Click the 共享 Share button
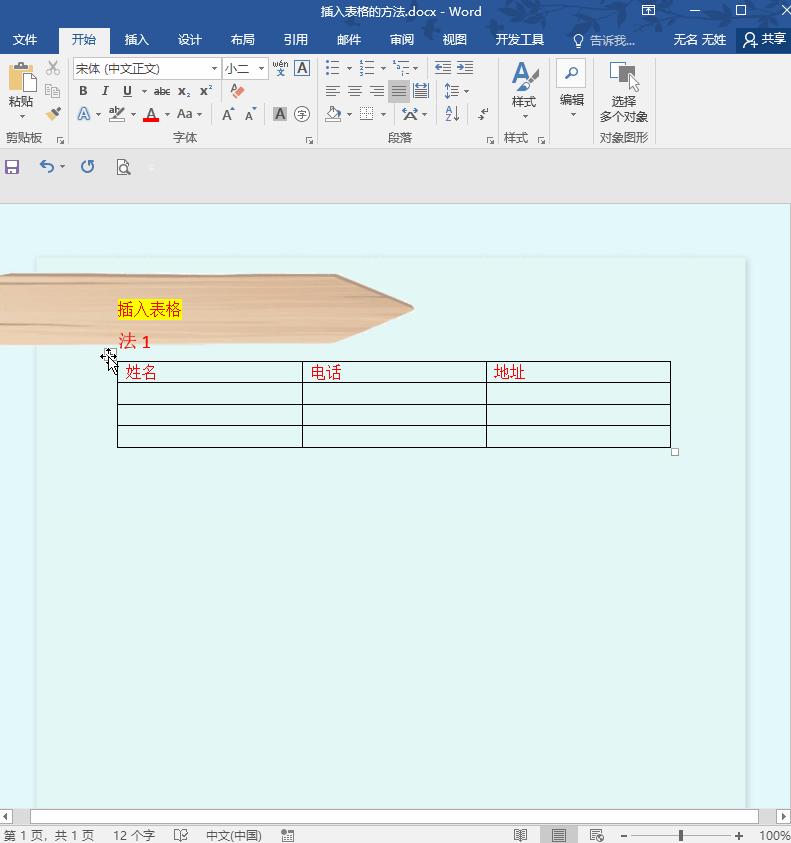 (x=764, y=40)
